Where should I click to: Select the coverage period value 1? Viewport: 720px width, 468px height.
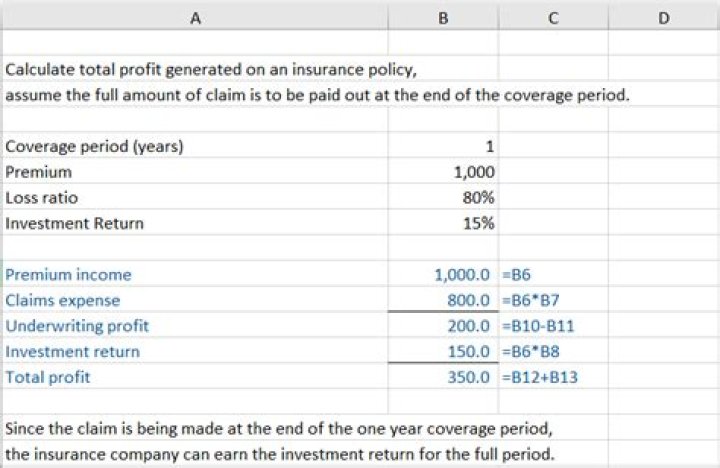click(443, 146)
